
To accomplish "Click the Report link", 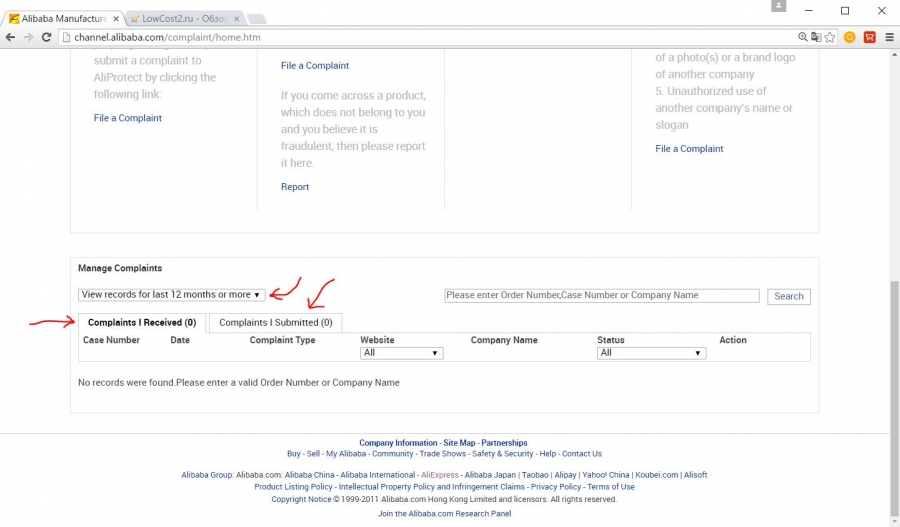I will pos(294,187).
